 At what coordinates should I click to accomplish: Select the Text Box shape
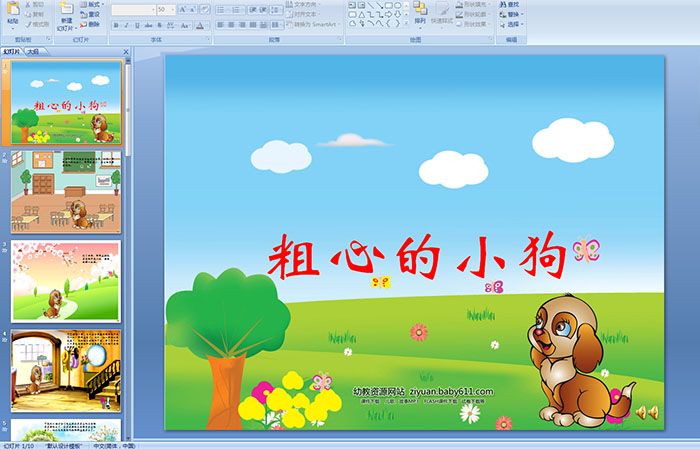click(x=352, y=5)
